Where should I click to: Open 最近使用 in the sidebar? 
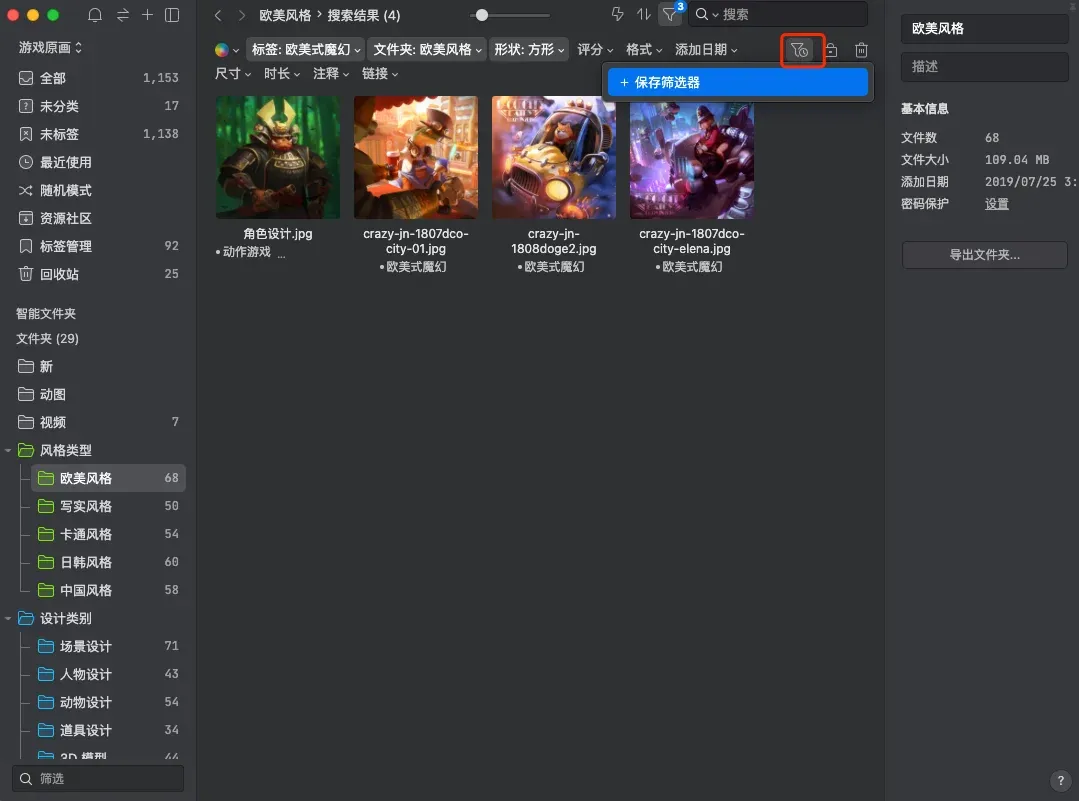coord(98,162)
